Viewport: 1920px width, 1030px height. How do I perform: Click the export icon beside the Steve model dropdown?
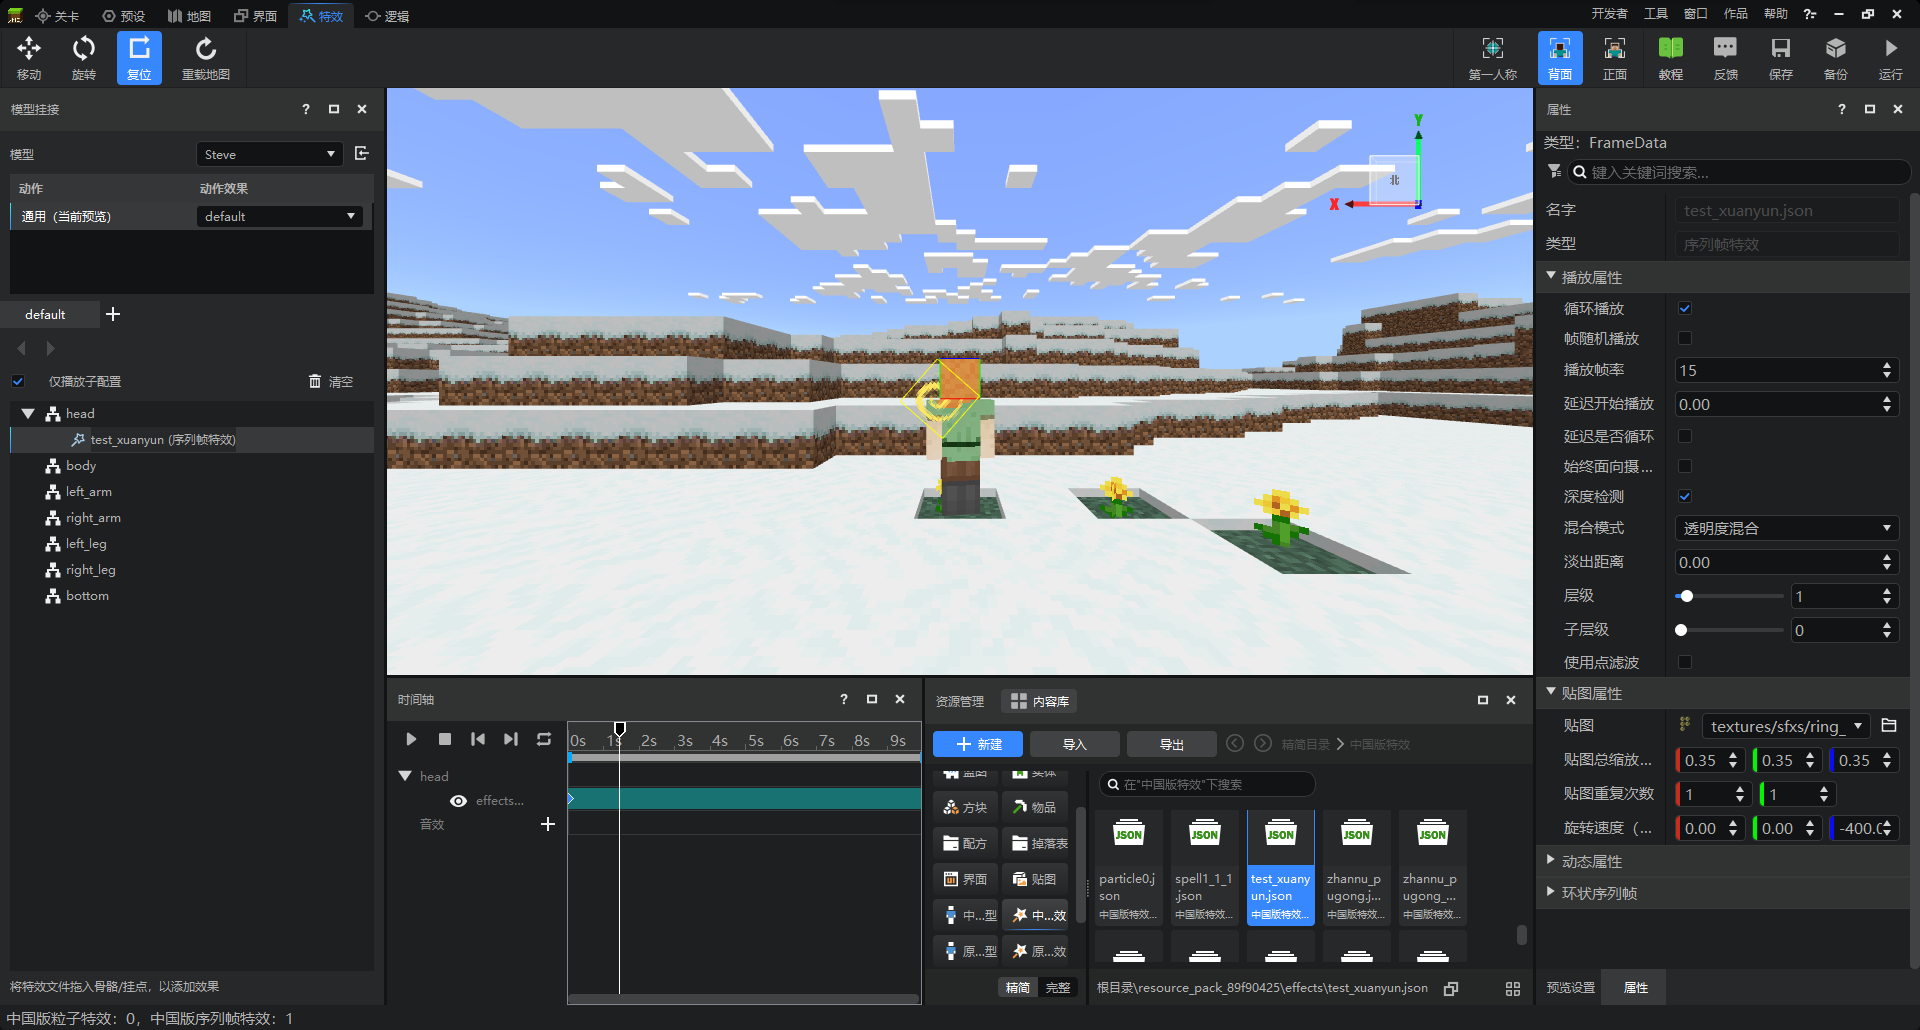(x=362, y=153)
